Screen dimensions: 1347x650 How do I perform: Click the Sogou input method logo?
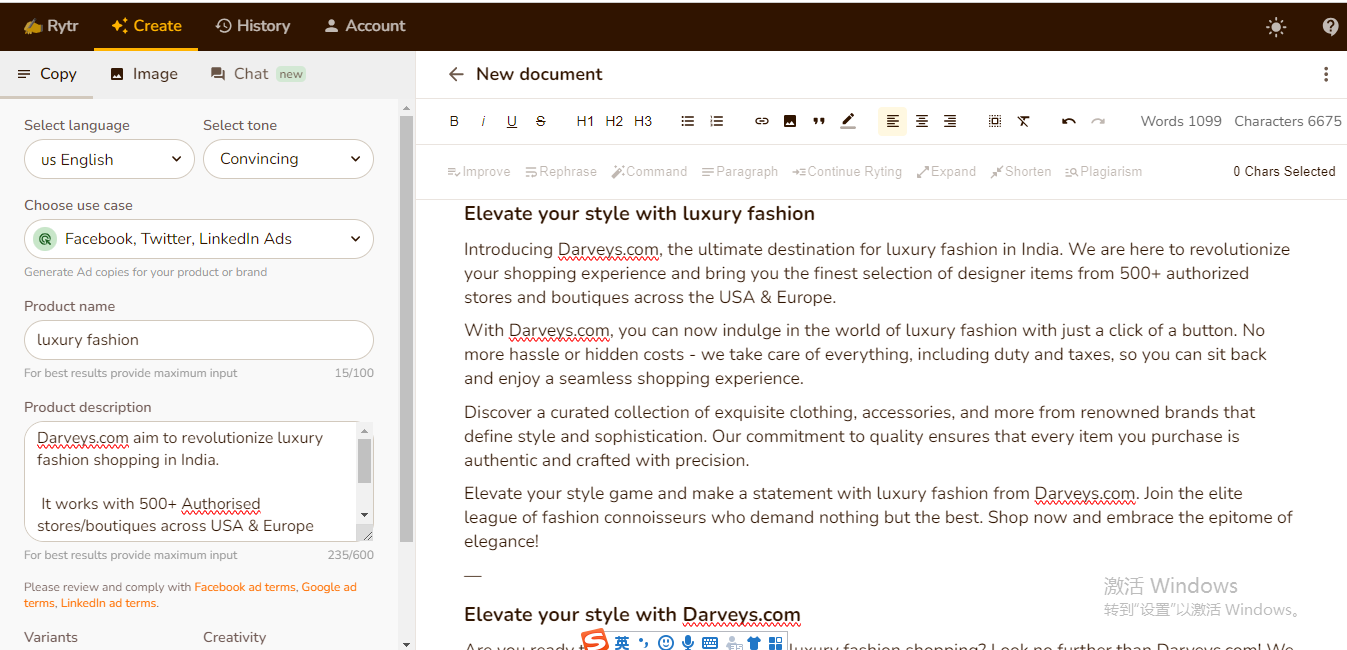tap(595, 641)
